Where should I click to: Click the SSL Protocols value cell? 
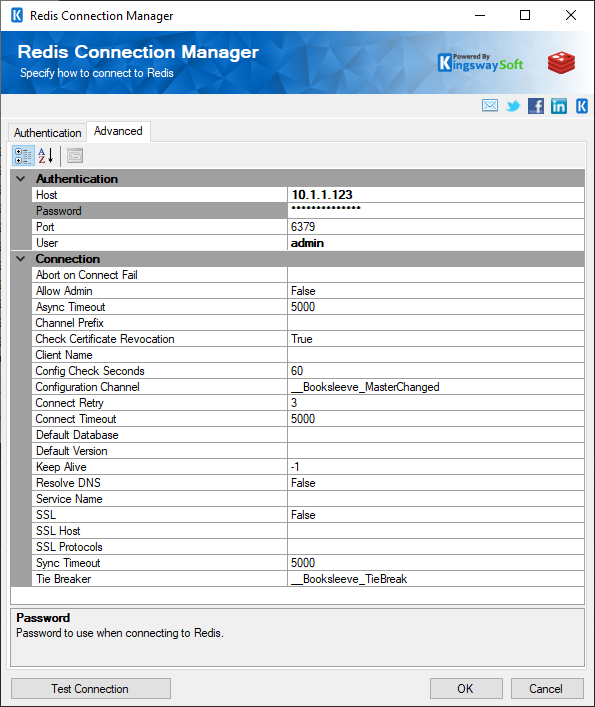(436, 547)
